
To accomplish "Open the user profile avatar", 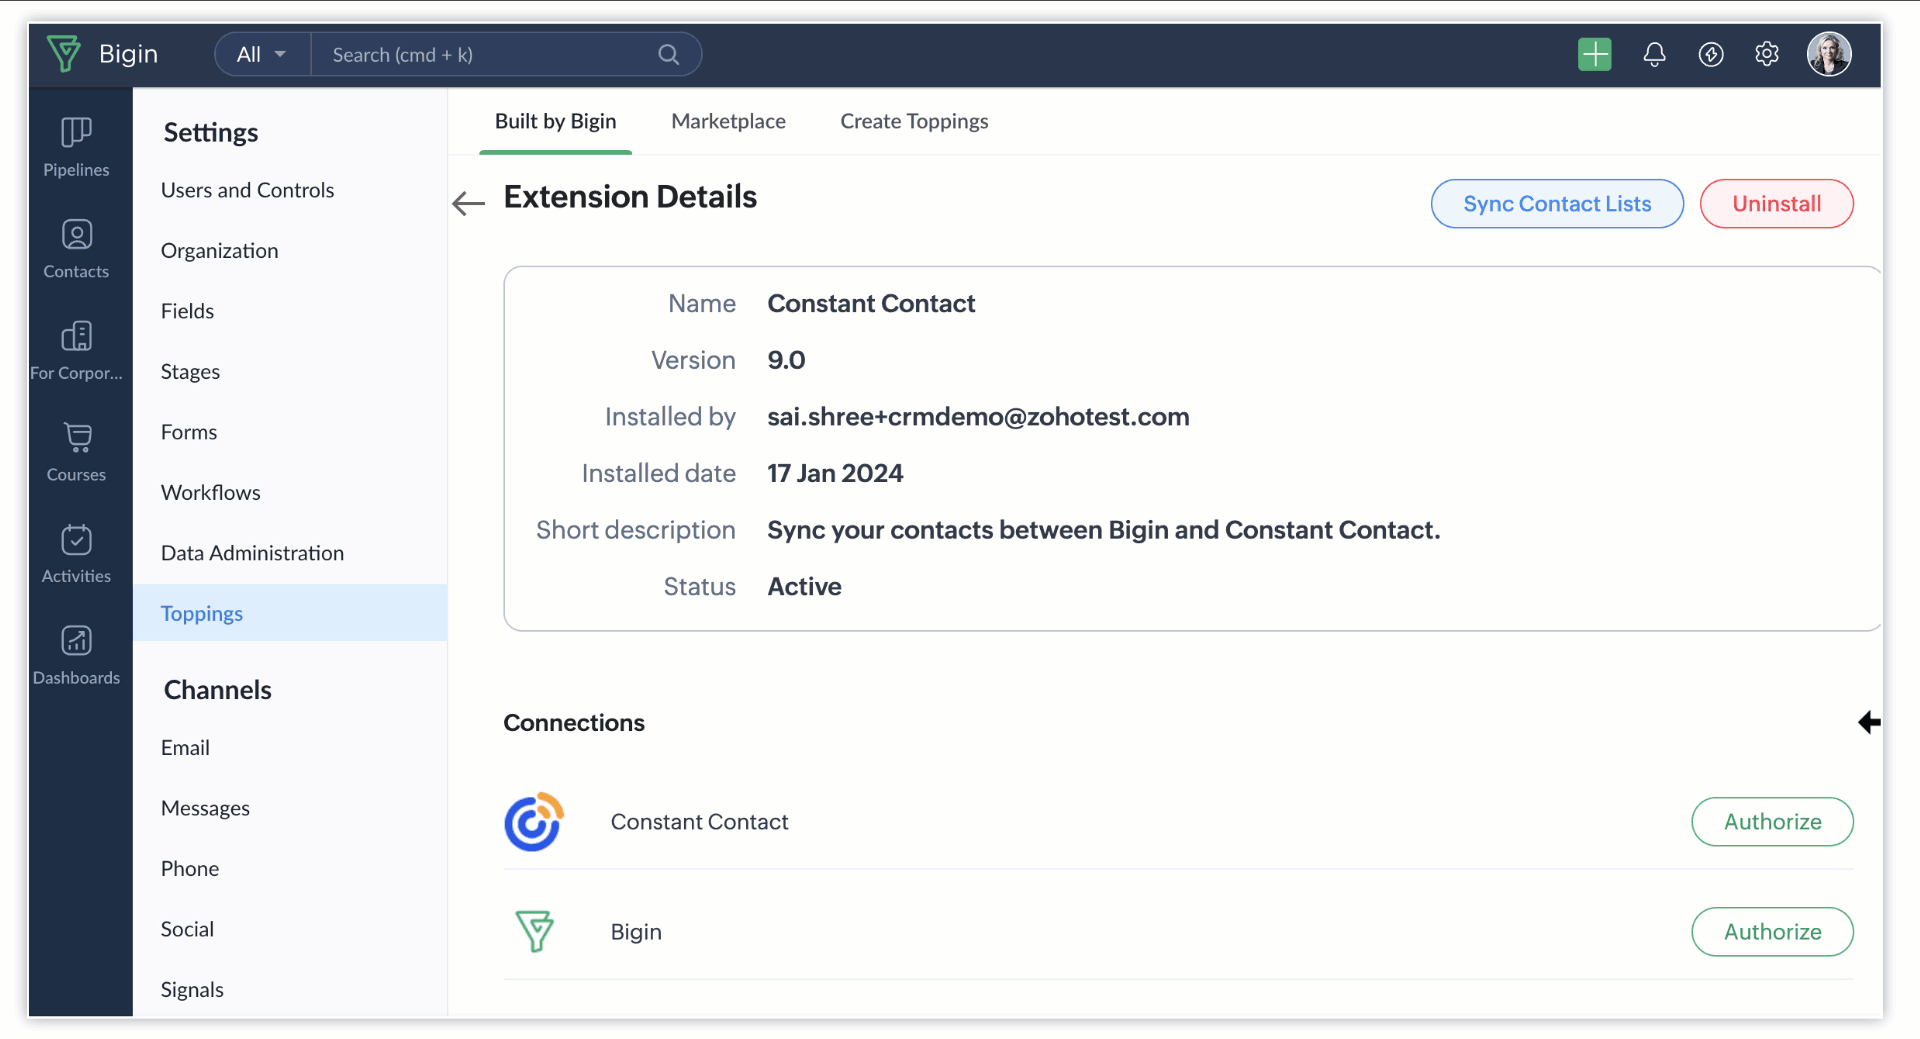I will point(1828,54).
